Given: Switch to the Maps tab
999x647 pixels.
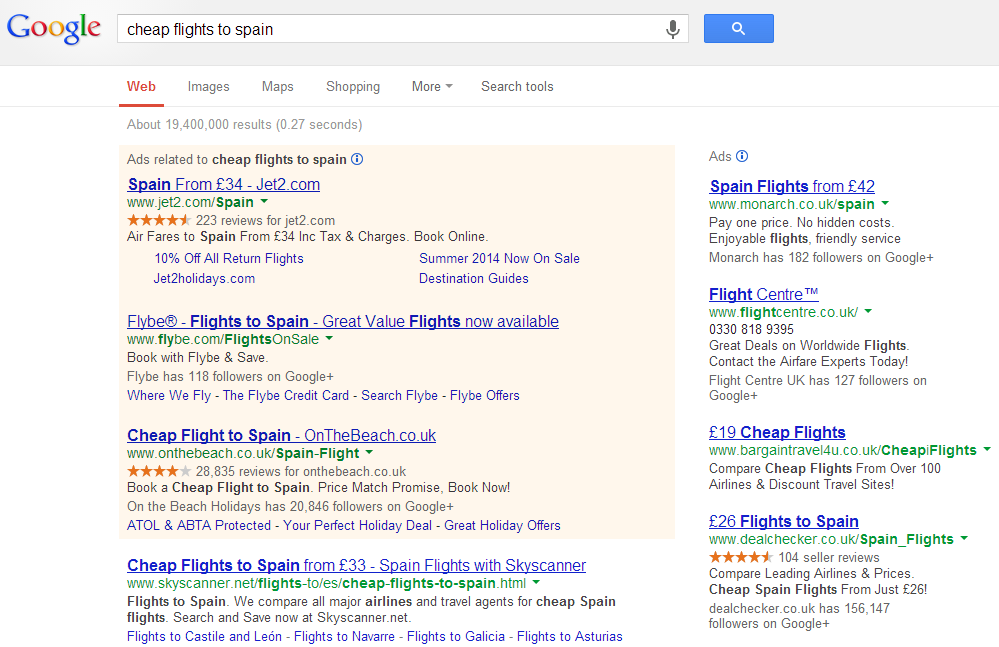Looking at the screenshot, I should (x=278, y=87).
